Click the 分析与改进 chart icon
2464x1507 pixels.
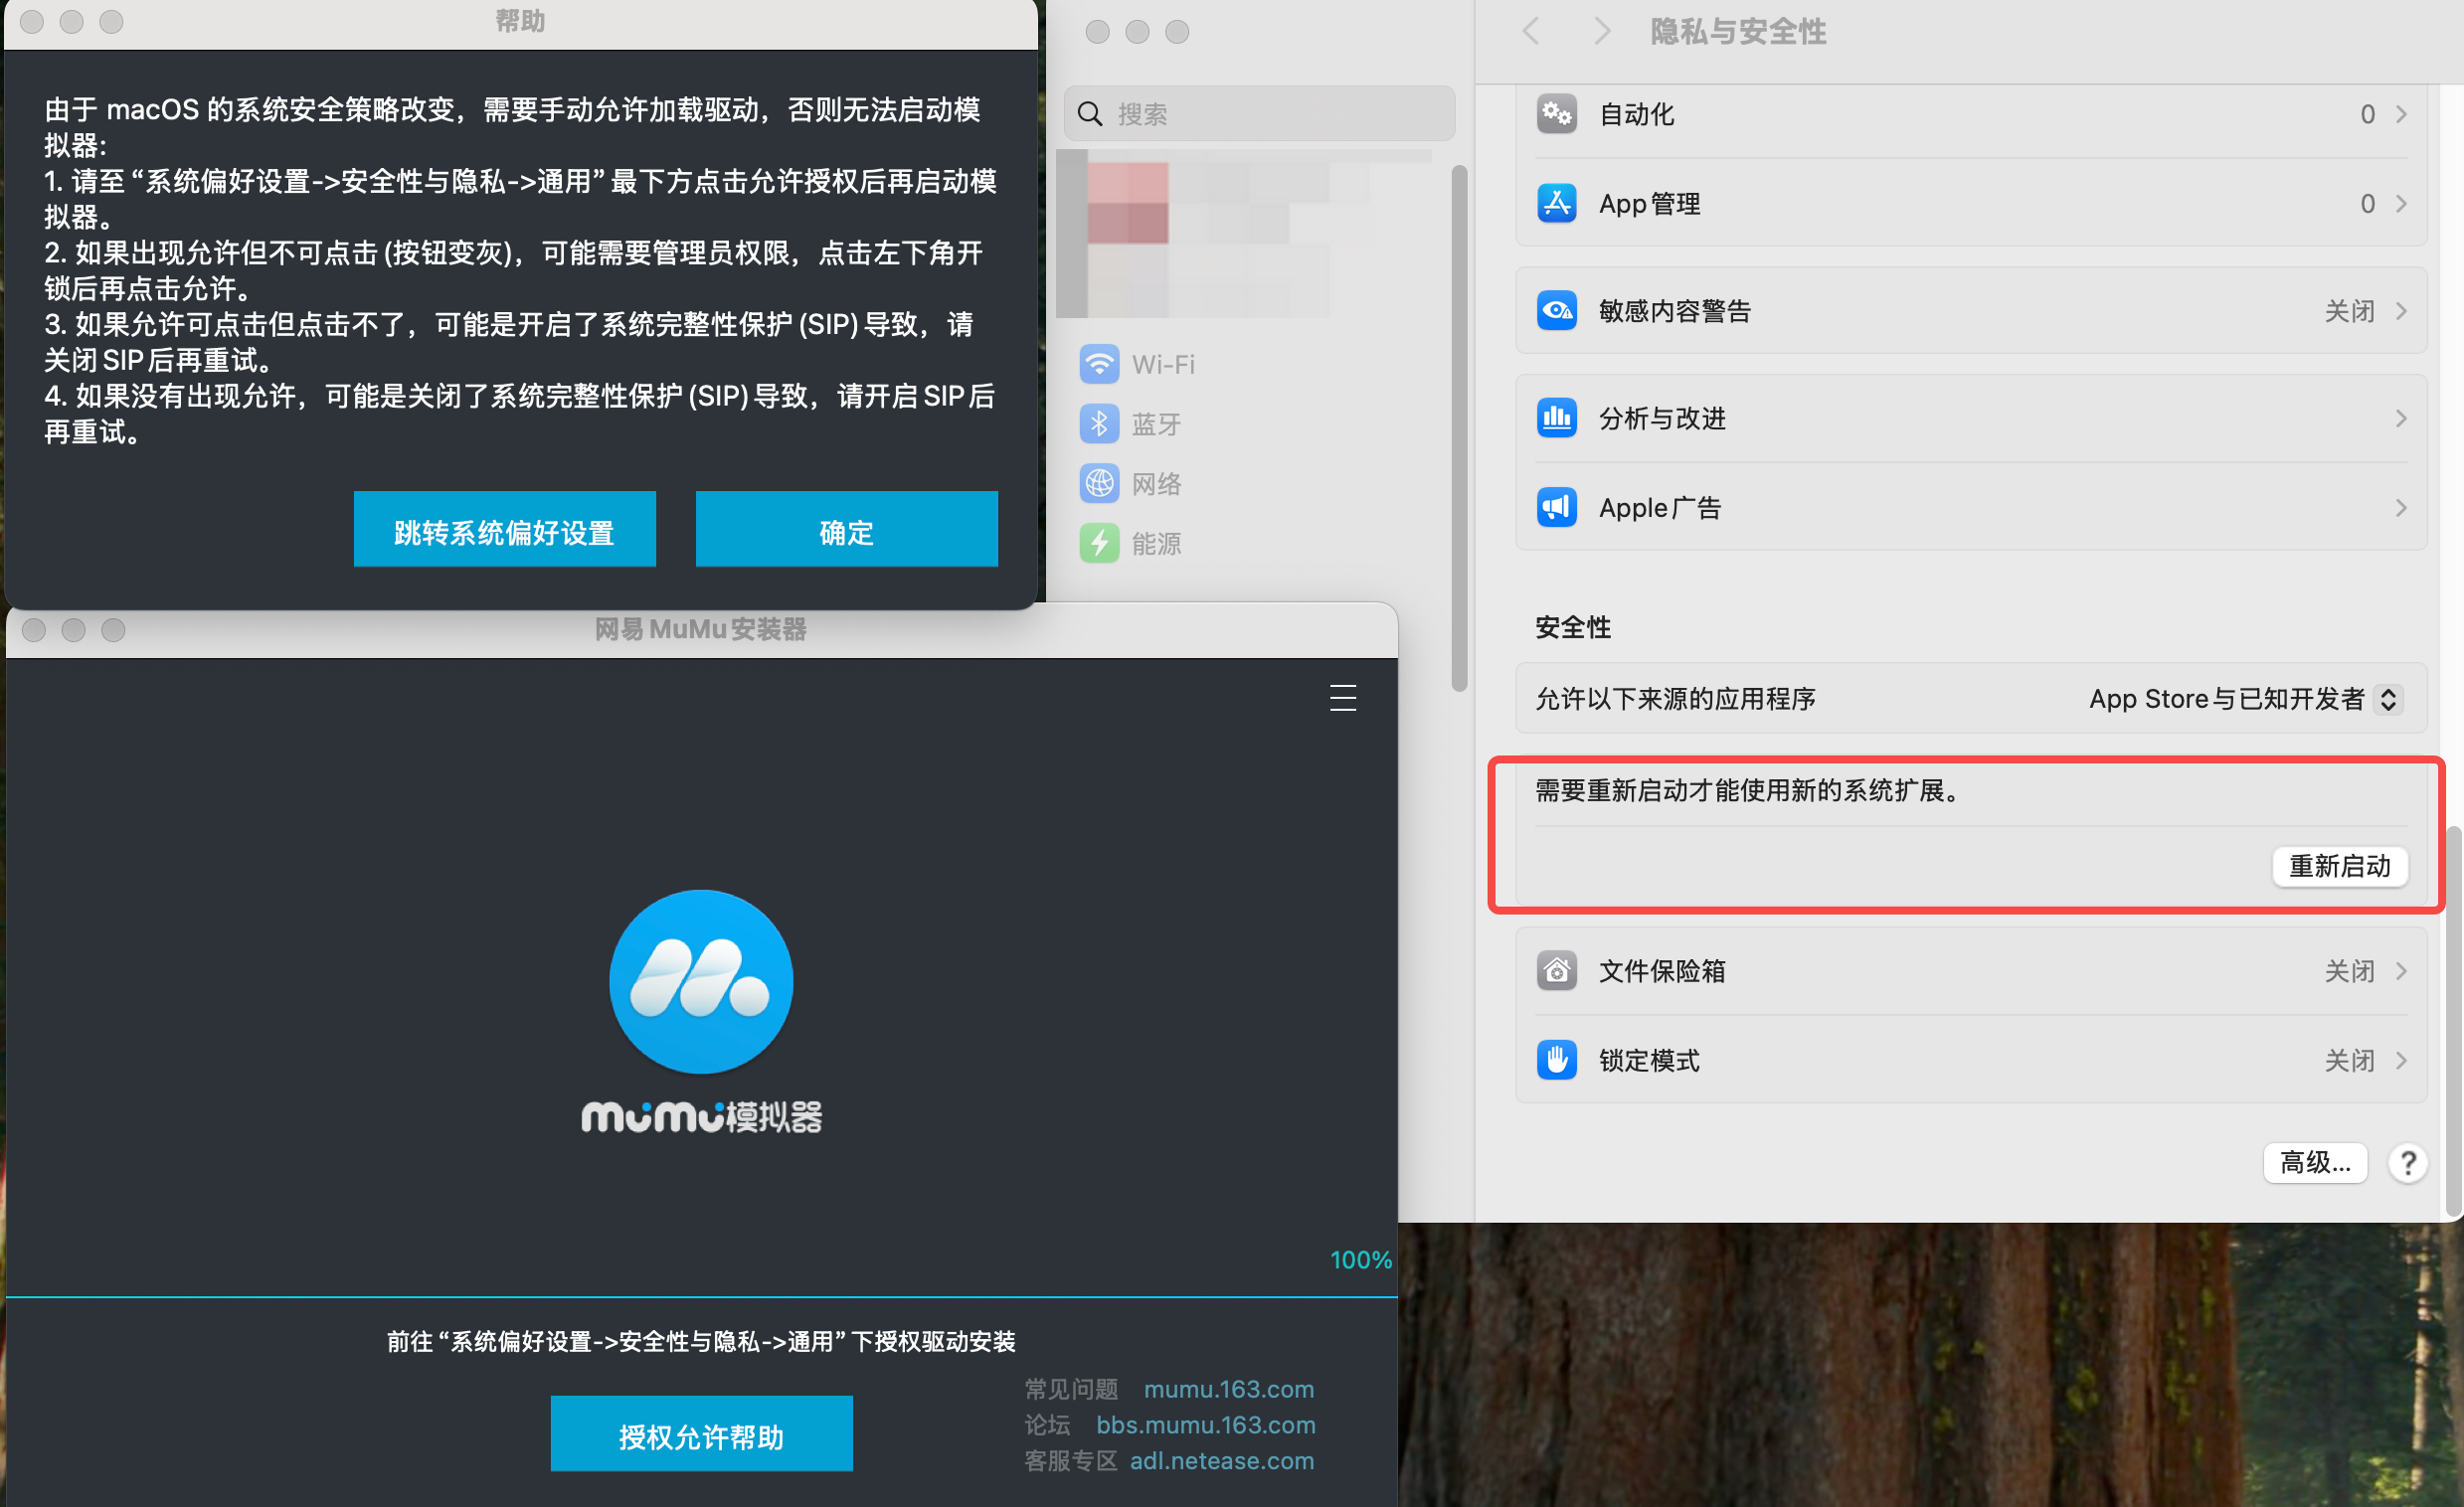1556,418
